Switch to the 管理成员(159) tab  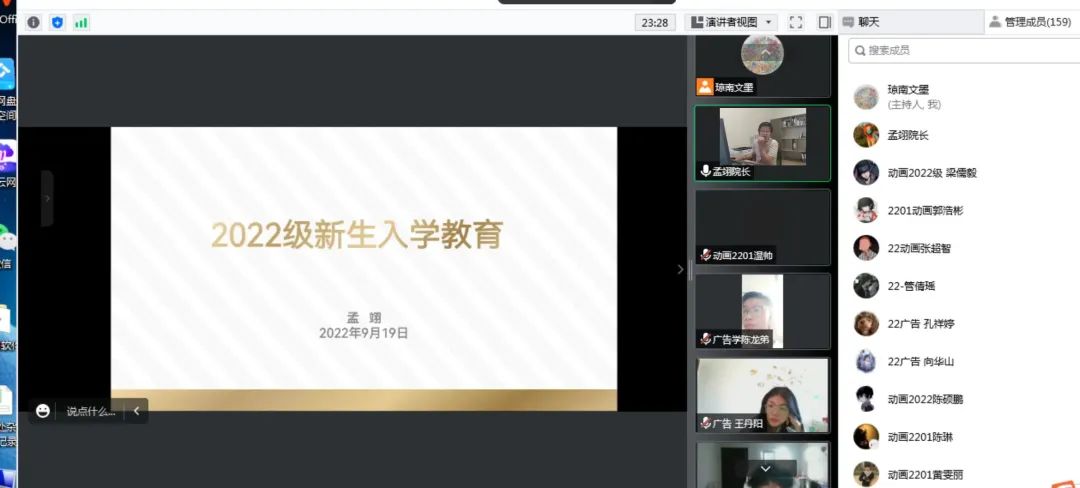[1032, 22]
